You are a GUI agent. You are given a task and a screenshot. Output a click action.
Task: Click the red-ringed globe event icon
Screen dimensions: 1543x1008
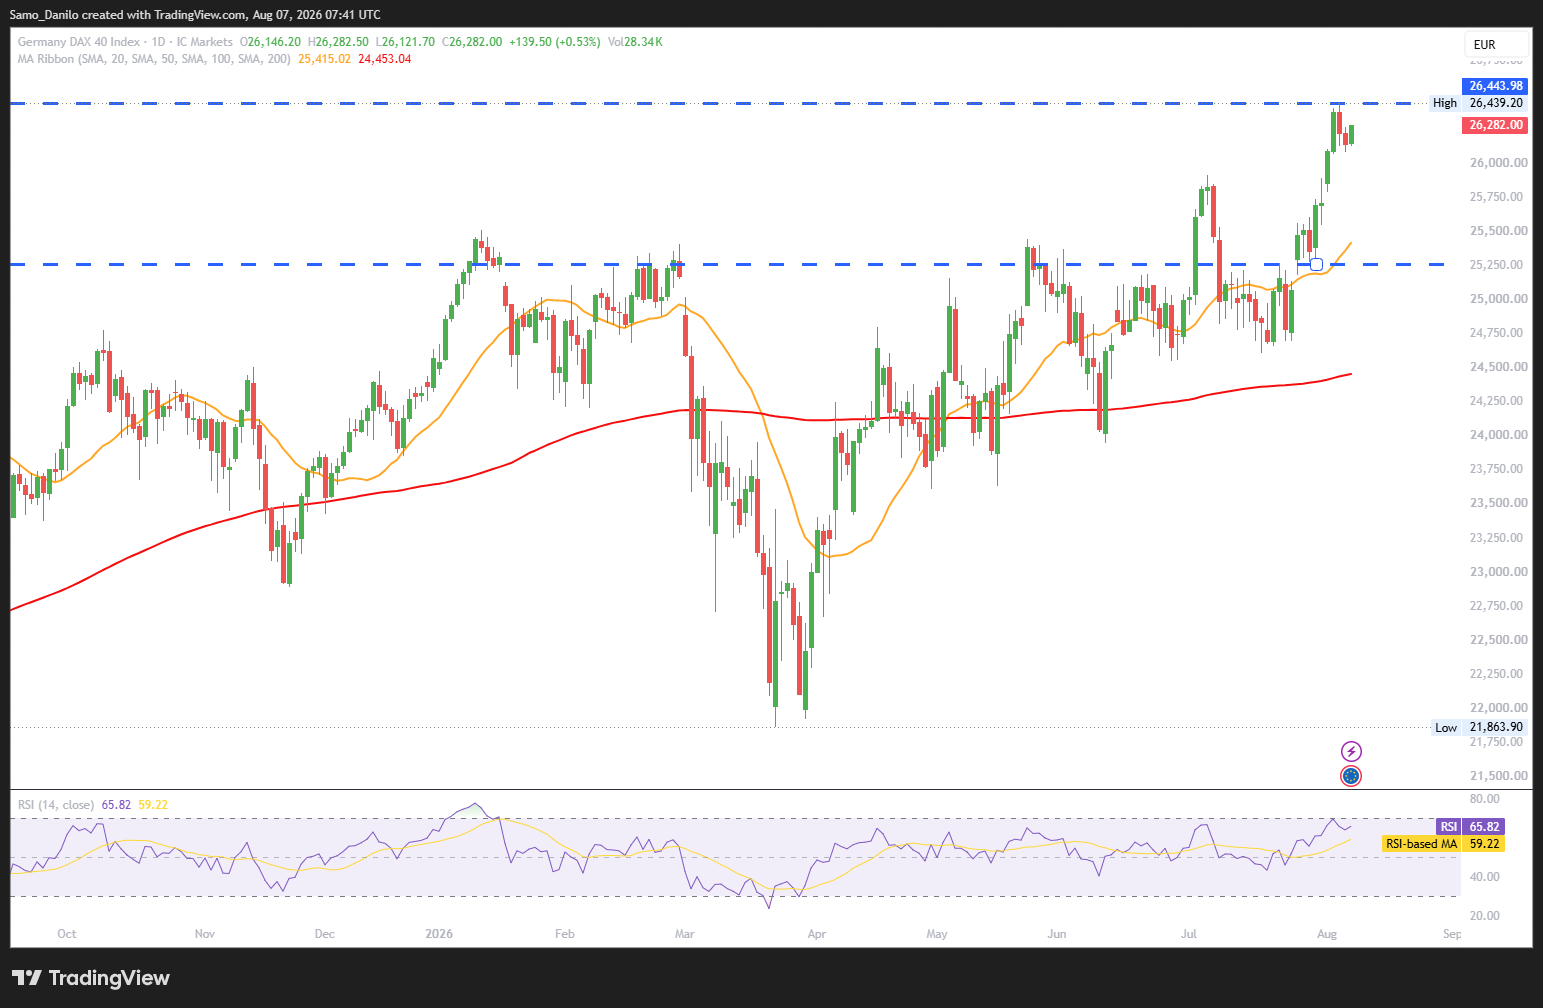pos(1351,775)
